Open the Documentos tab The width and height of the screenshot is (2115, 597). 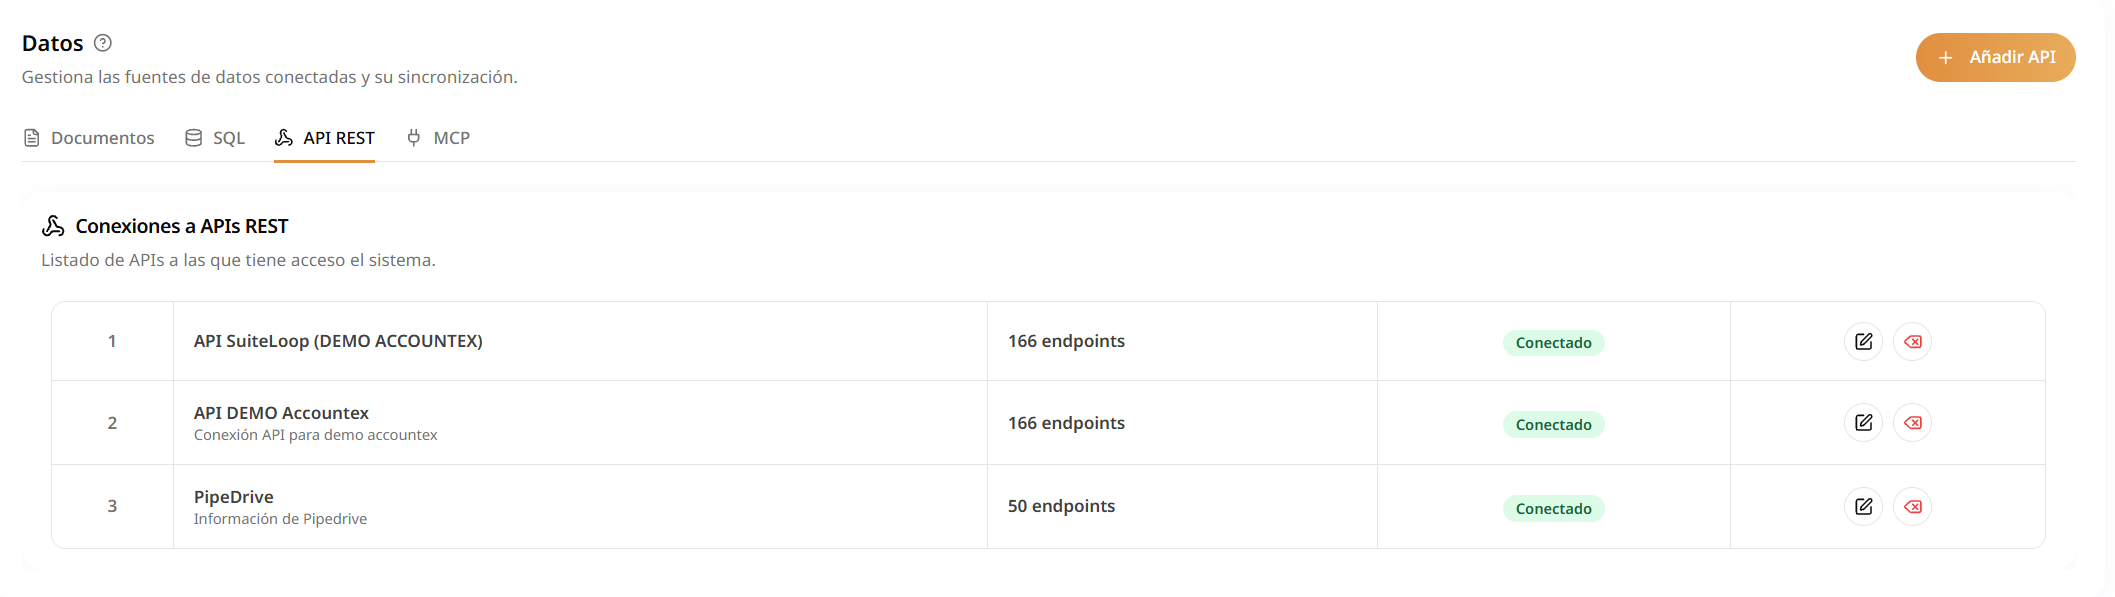pos(89,138)
